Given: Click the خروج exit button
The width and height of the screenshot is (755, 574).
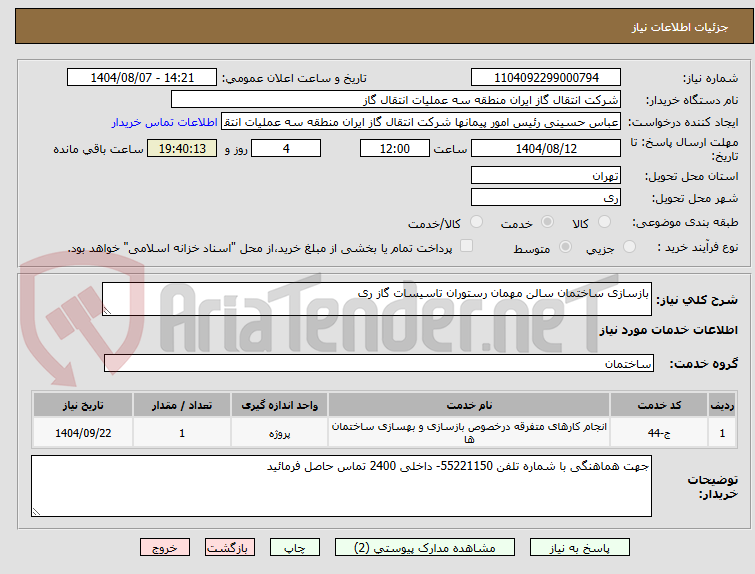Looking at the screenshot, I should 165,548.
